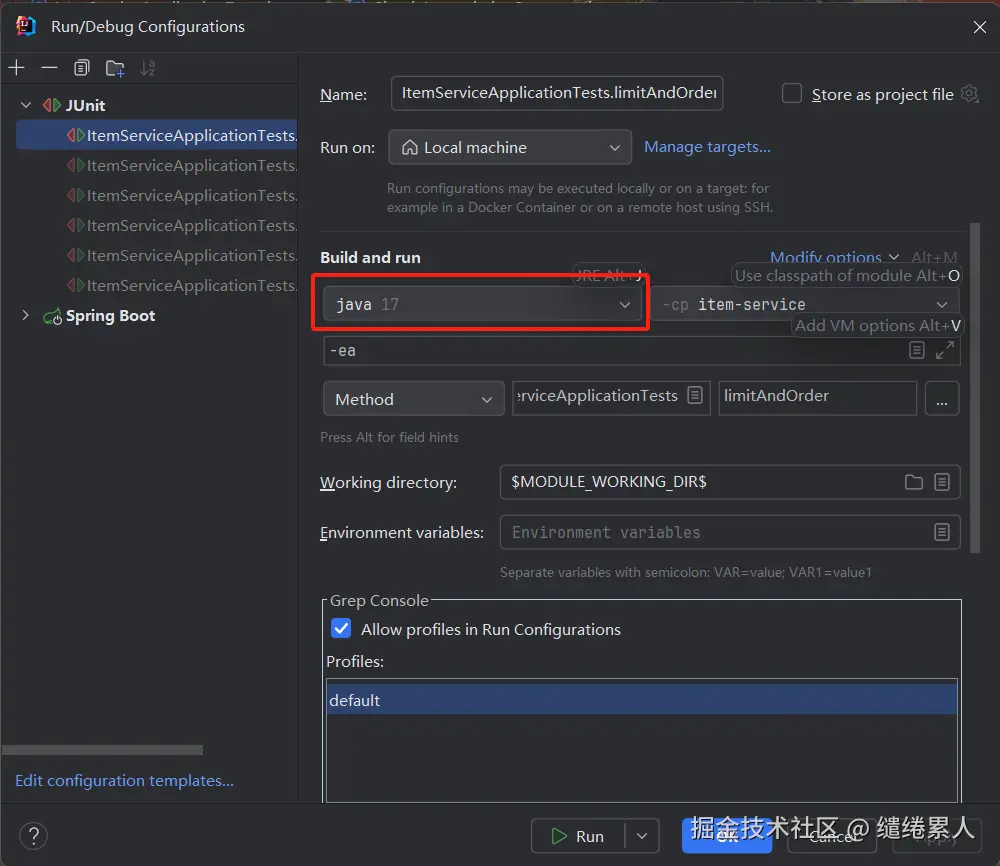Copy the selected configuration
Image resolution: width=1000 pixels, height=866 pixels.
82,68
